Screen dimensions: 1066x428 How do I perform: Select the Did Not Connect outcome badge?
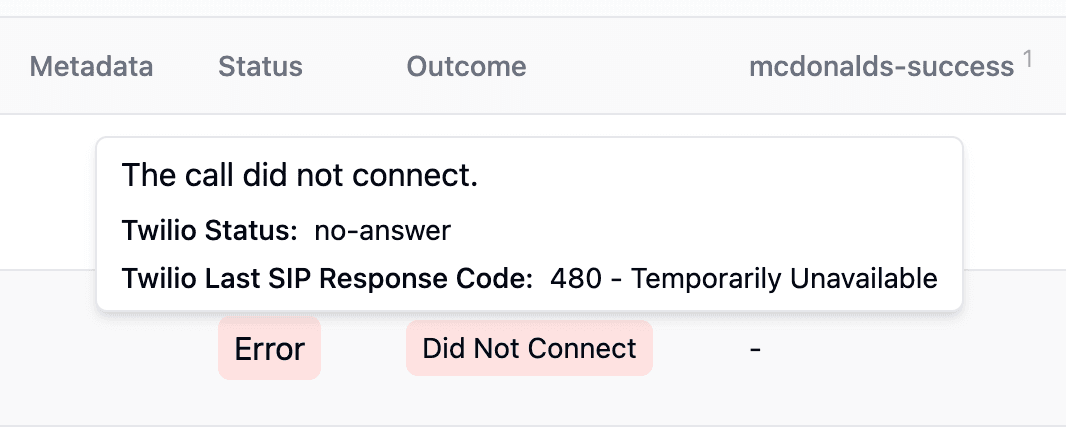pos(529,348)
